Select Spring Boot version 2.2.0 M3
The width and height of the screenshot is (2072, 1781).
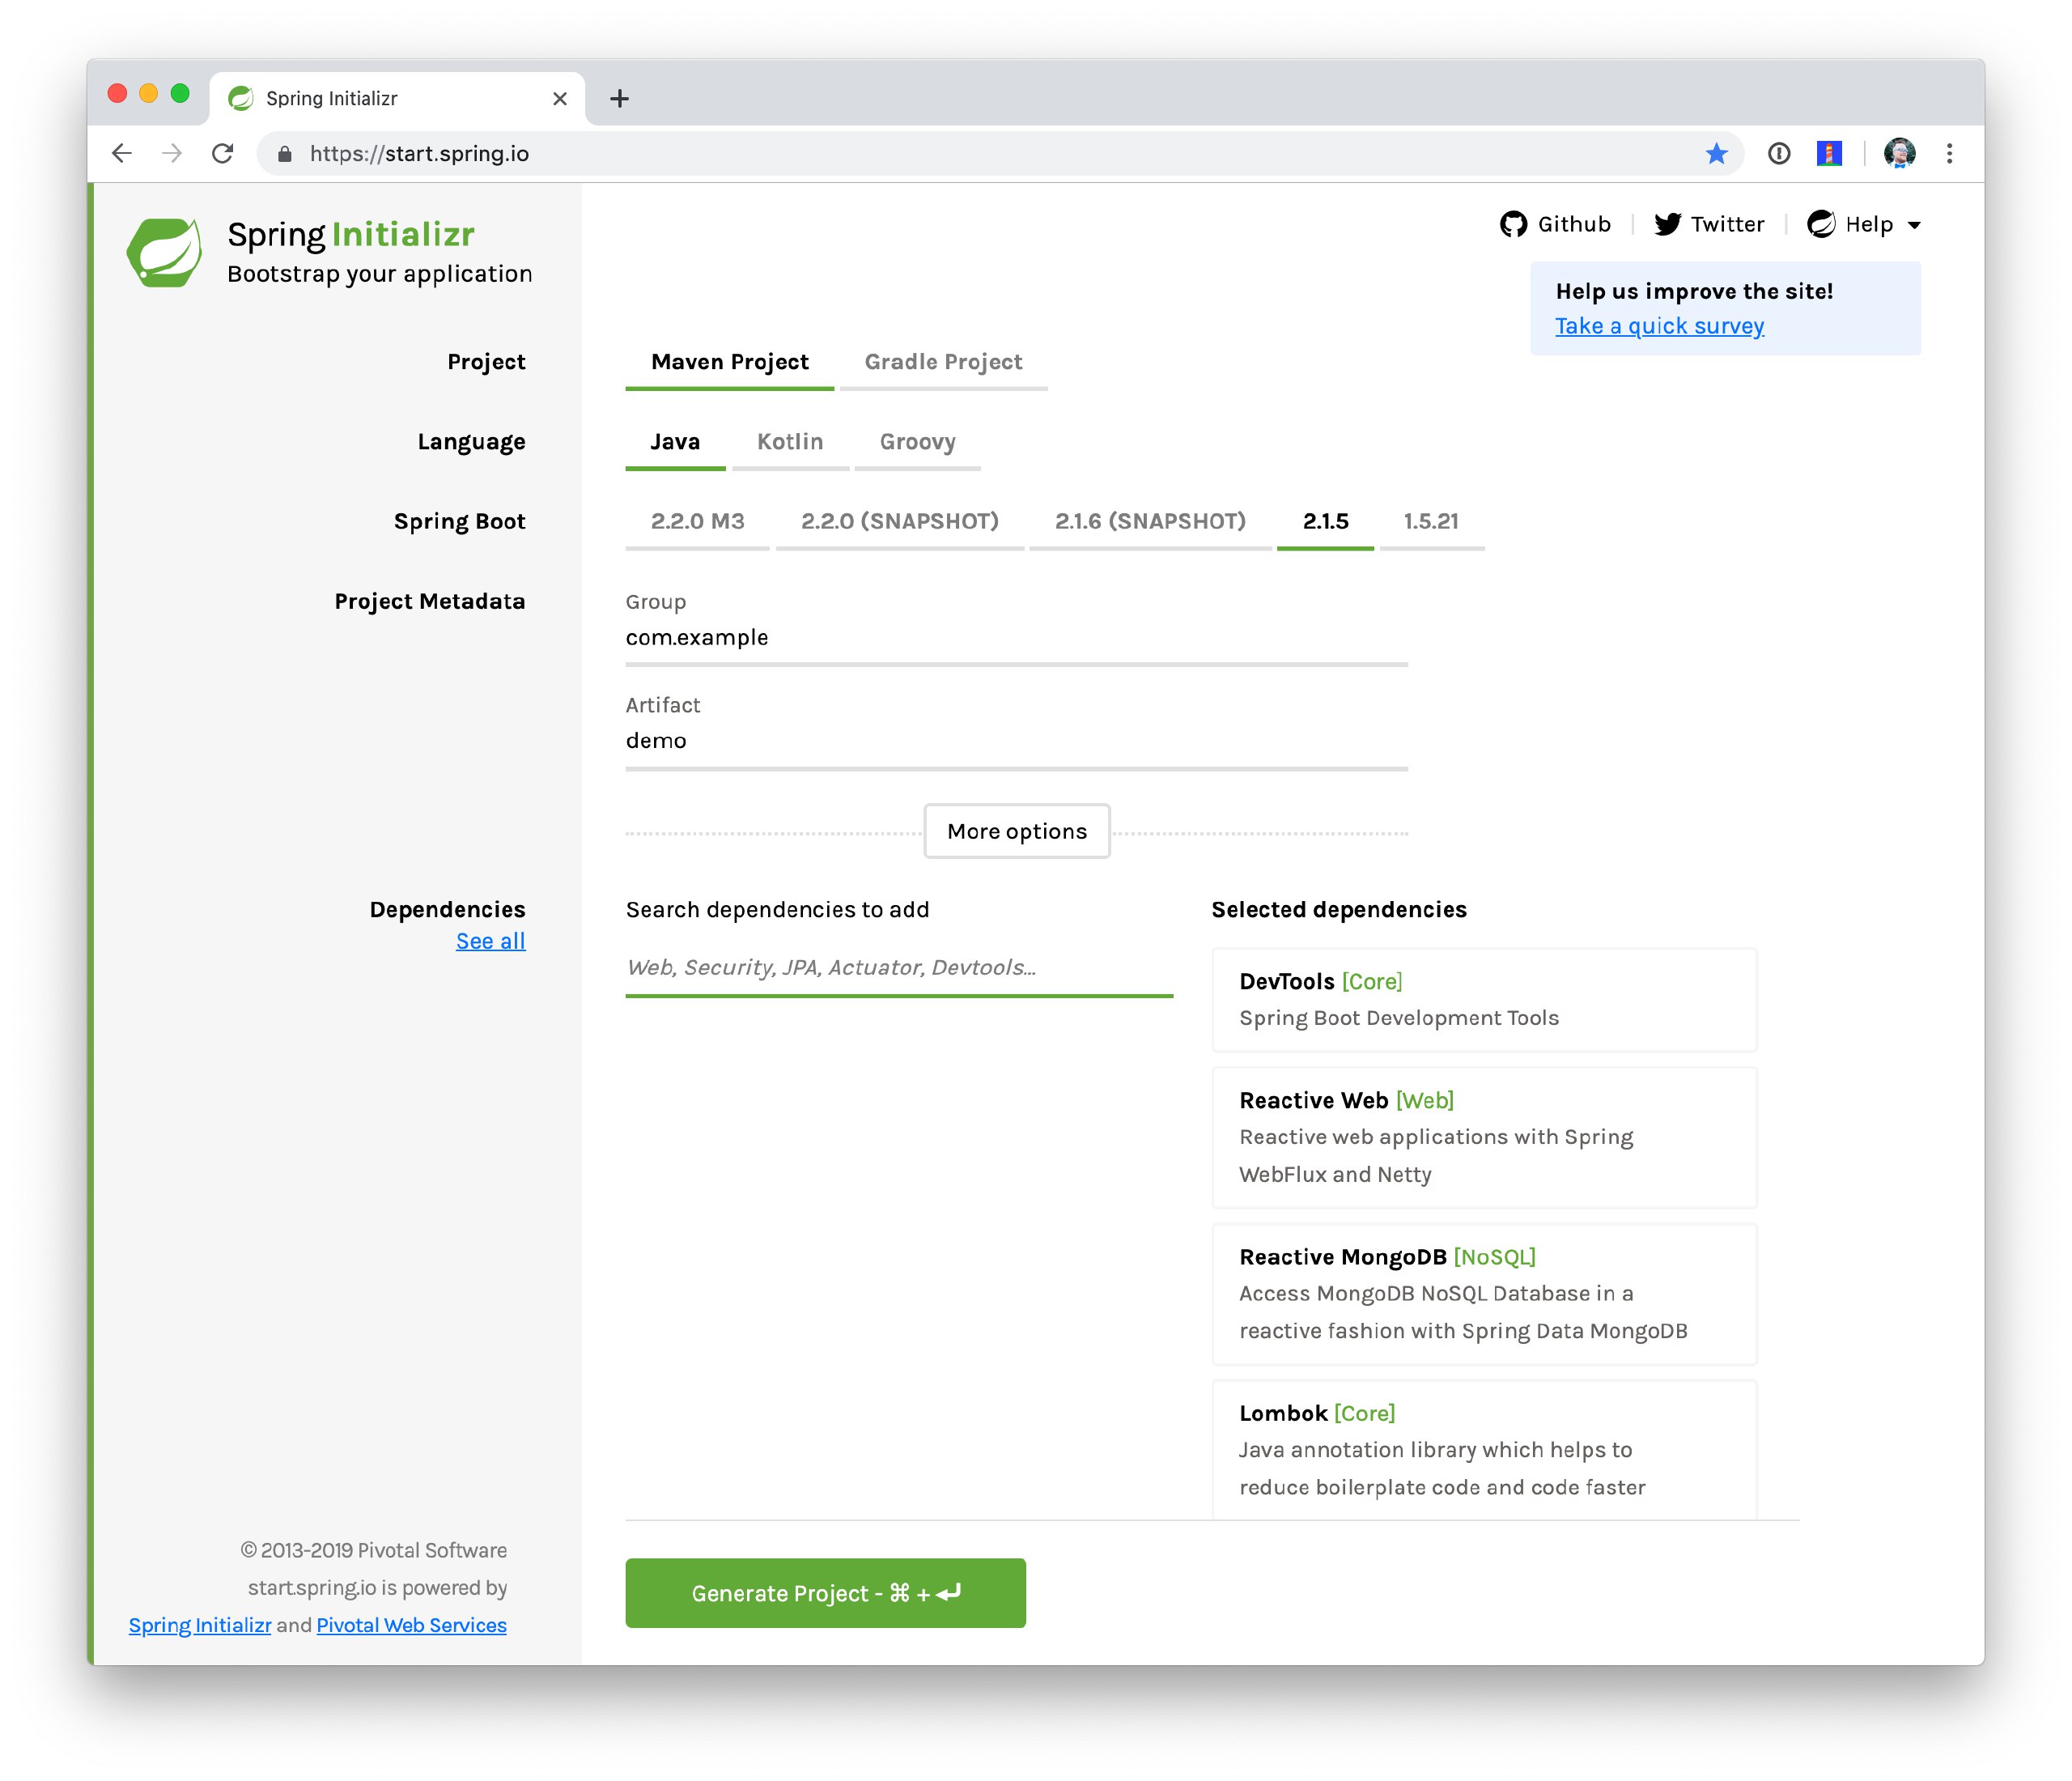click(x=697, y=521)
